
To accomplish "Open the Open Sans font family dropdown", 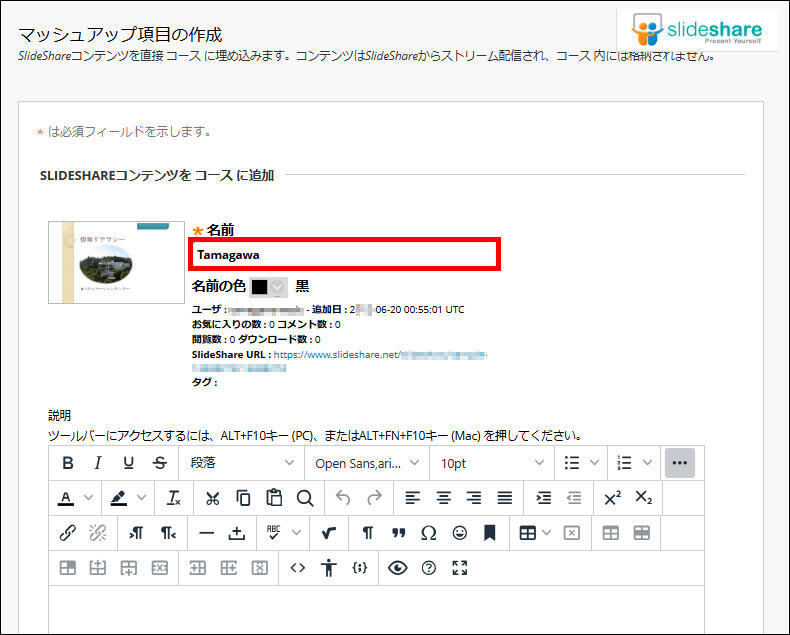I will (367, 463).
